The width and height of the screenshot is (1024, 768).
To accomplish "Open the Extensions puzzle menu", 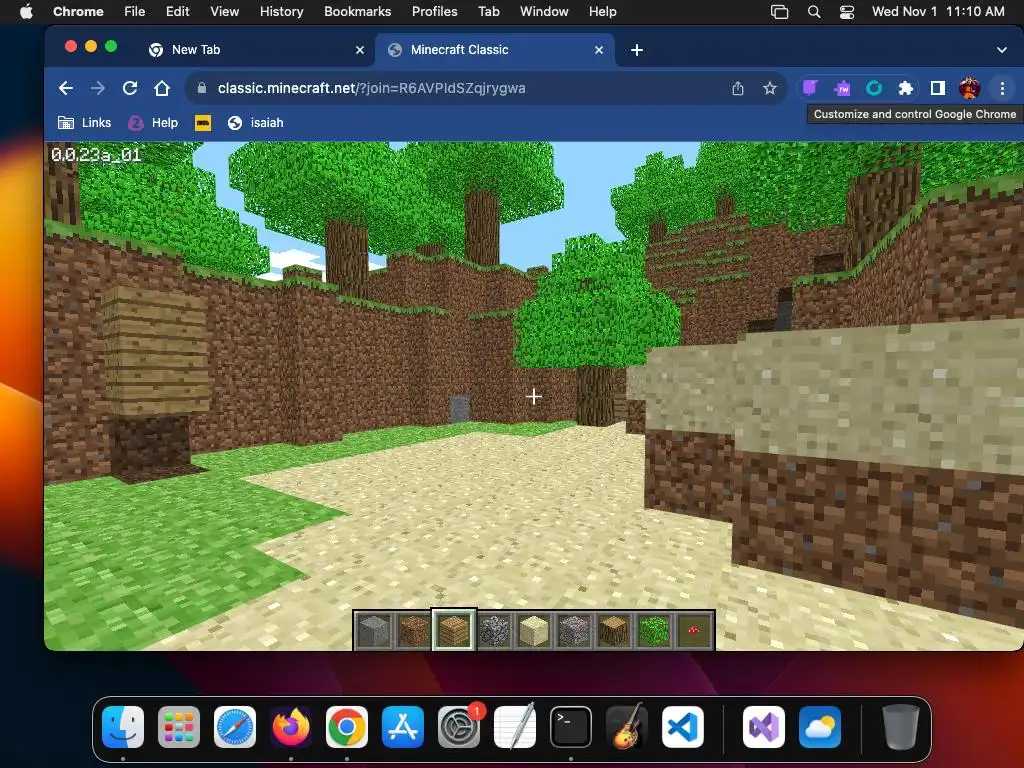I will click(x=906, y=88).
